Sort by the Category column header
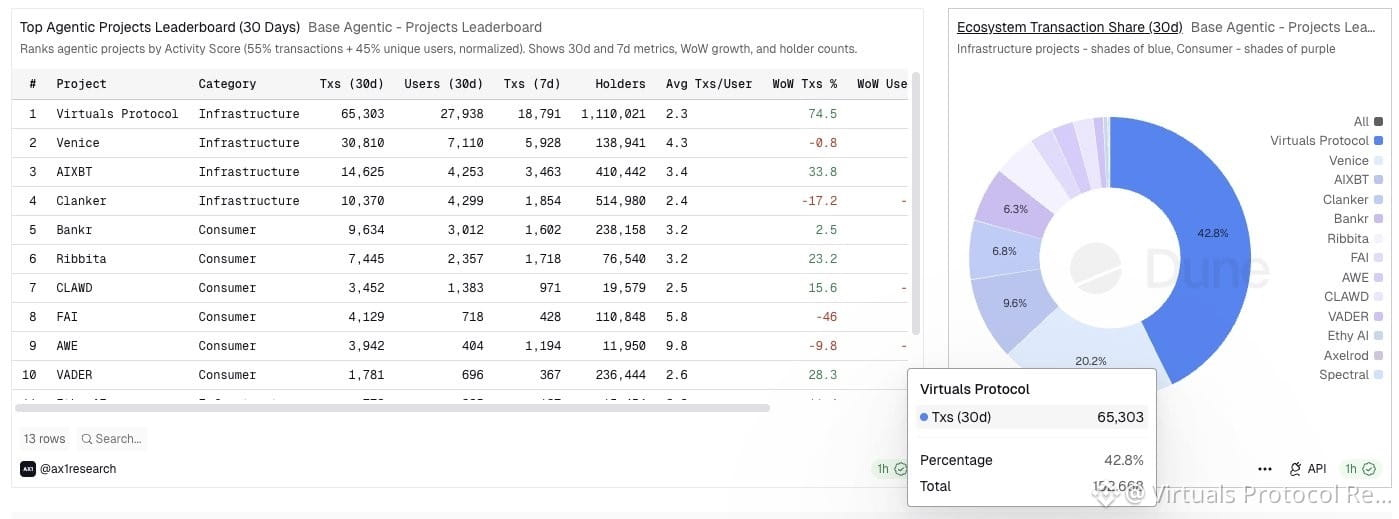Viewport: 1399px width, 519px height. pos(227,84)
